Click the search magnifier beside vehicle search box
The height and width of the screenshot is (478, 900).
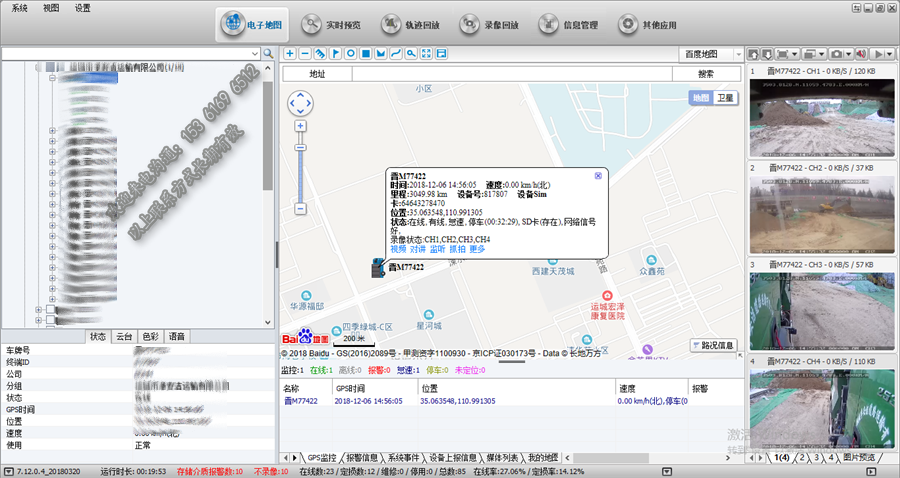268,53
